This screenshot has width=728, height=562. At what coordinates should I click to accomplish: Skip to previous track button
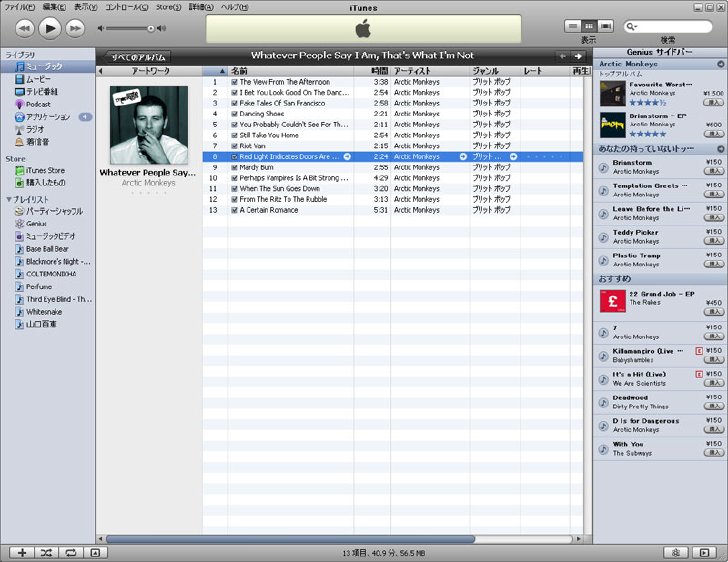(x=25, y=28)
